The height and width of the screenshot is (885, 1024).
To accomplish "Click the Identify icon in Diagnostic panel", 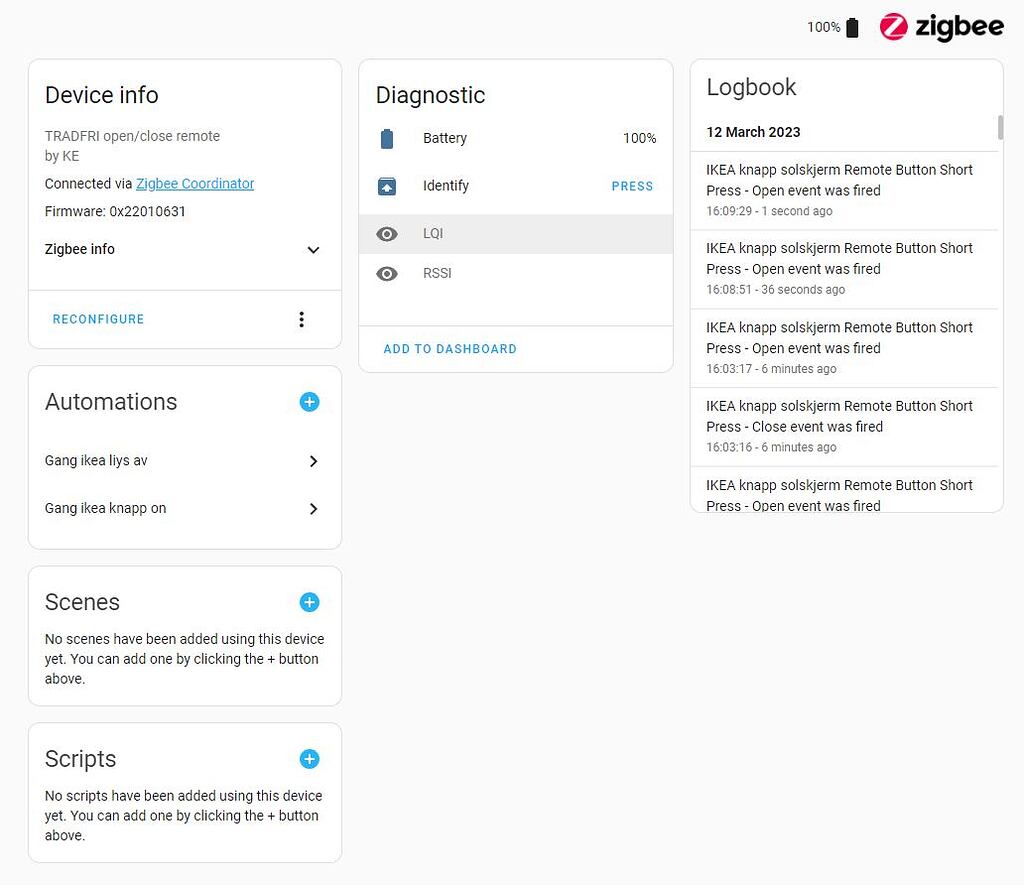I will tap(385, 186).
